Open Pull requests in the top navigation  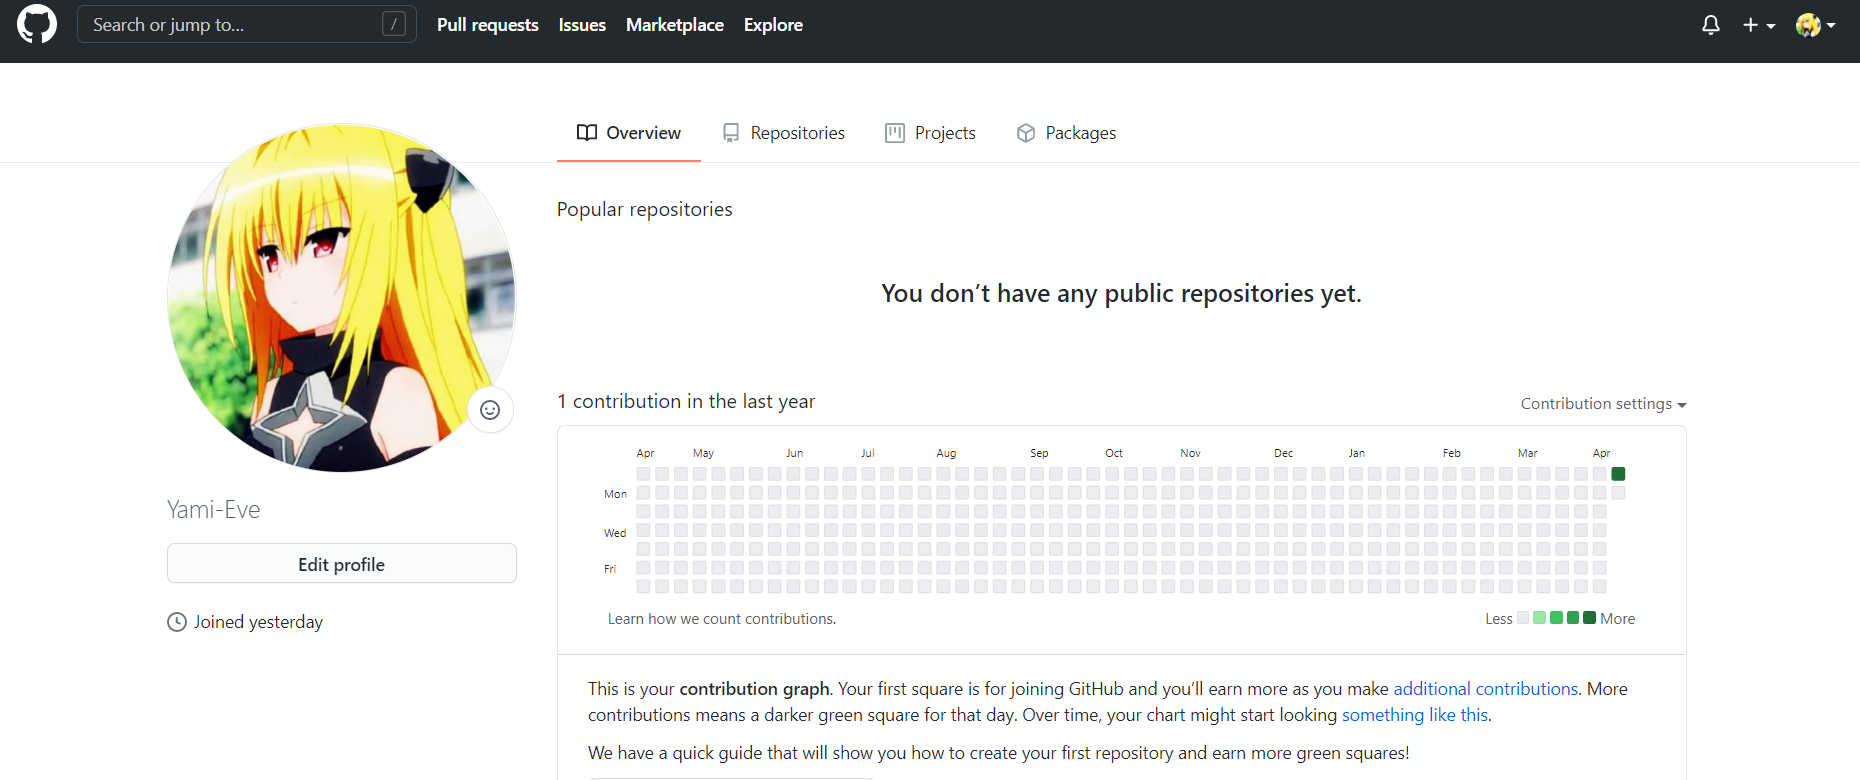pyautogui.click(x=488, y=25)
